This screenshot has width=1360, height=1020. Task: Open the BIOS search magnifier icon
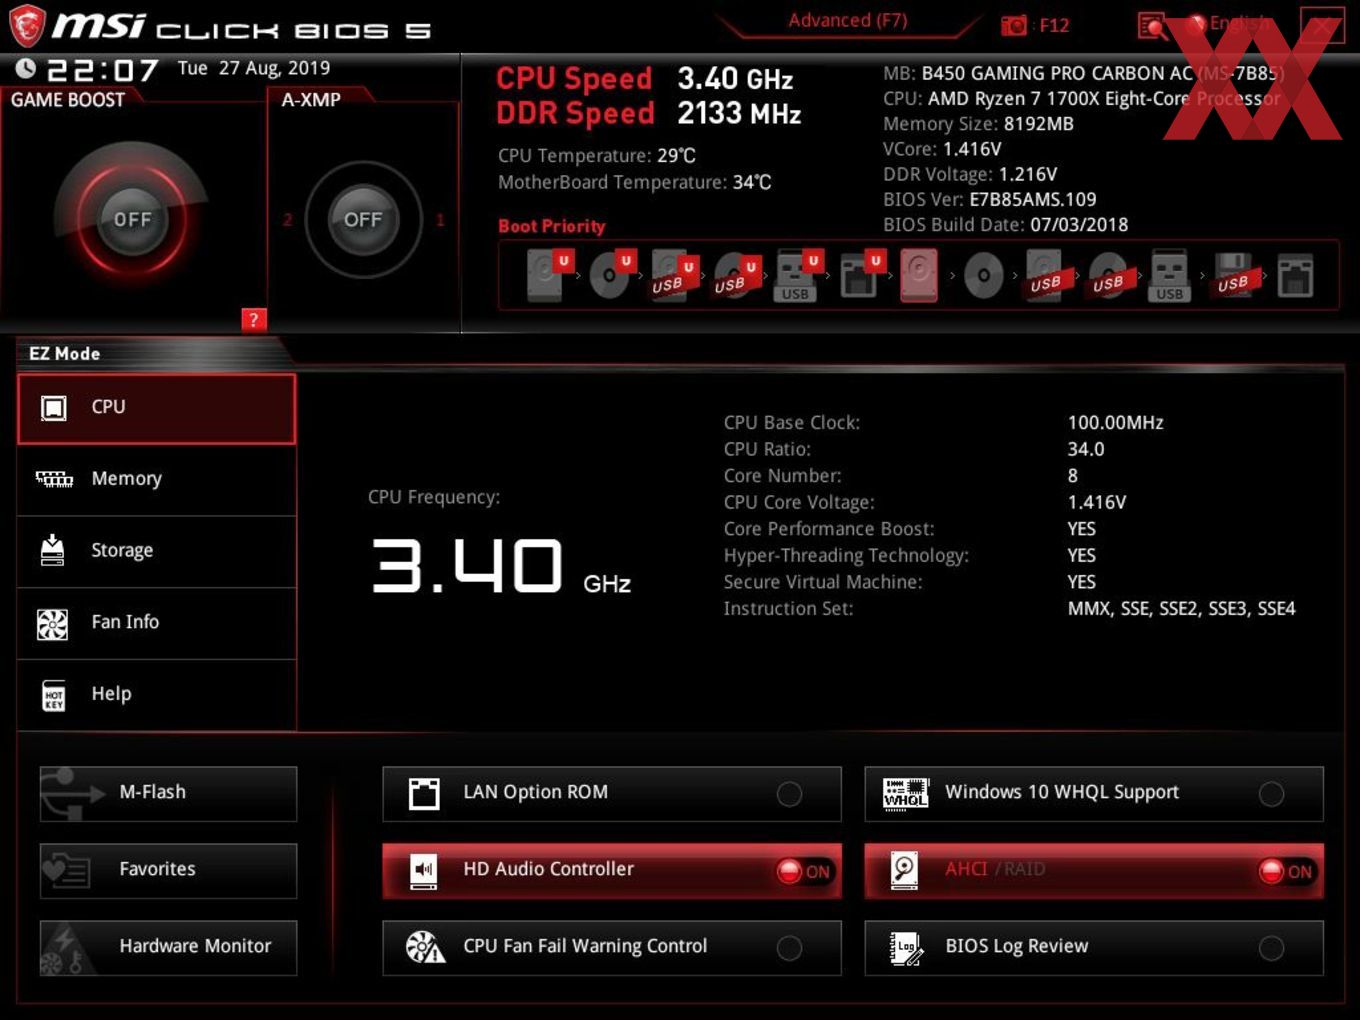(x=1152, y=25)
